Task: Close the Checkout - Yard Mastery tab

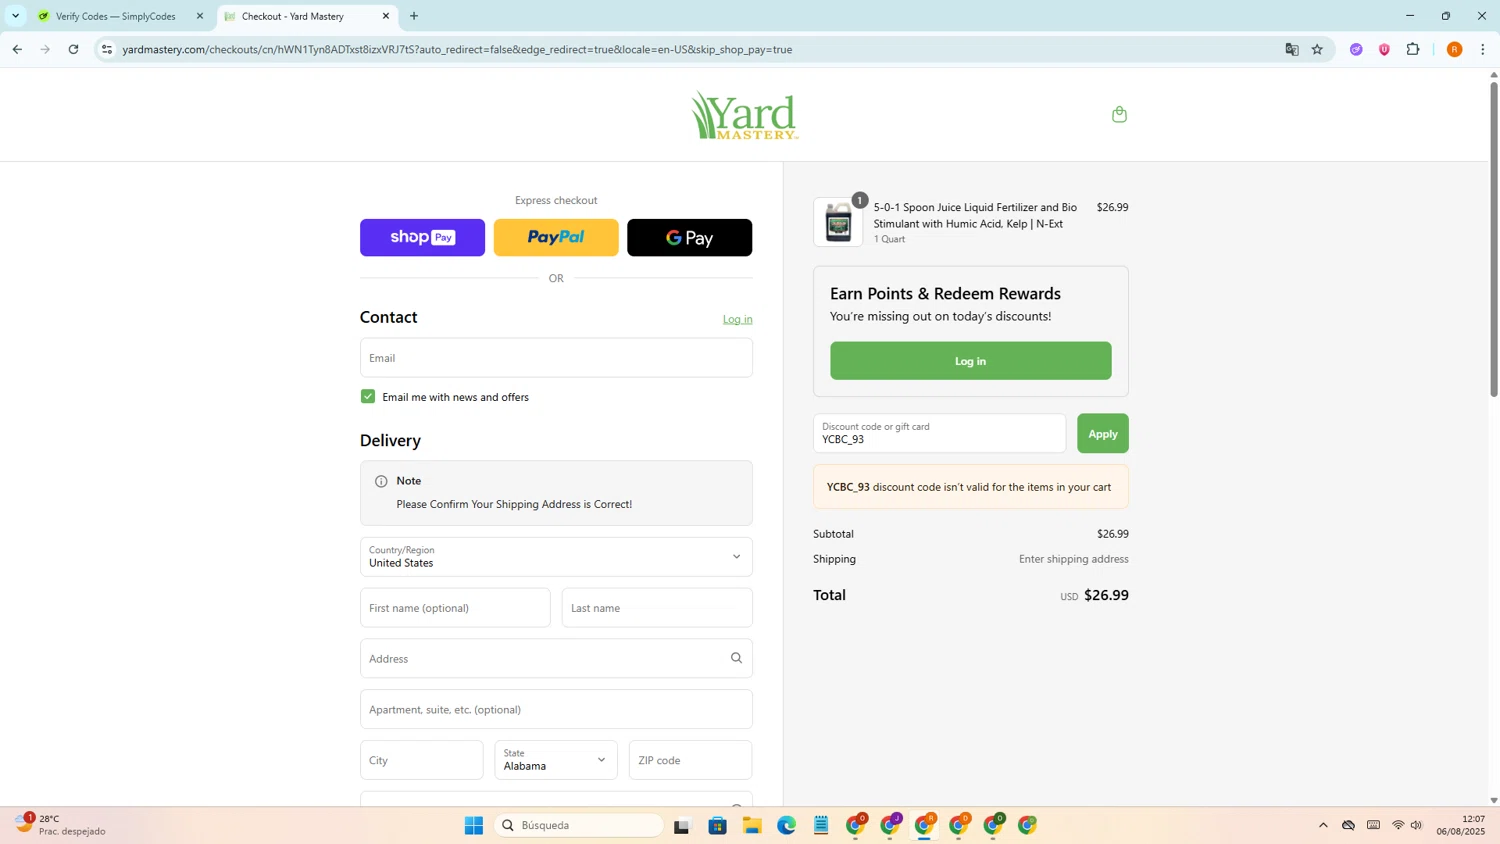Action: [x=386, y=16]
